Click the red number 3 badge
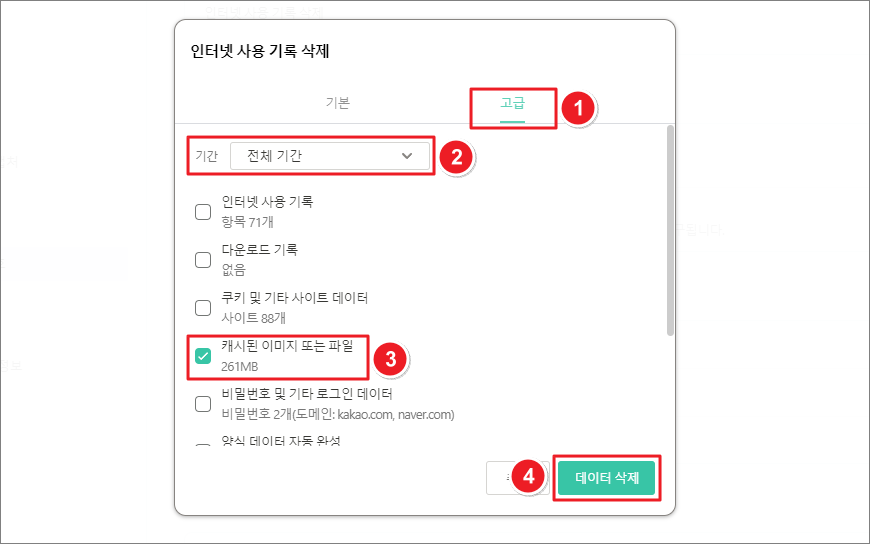 391,357
